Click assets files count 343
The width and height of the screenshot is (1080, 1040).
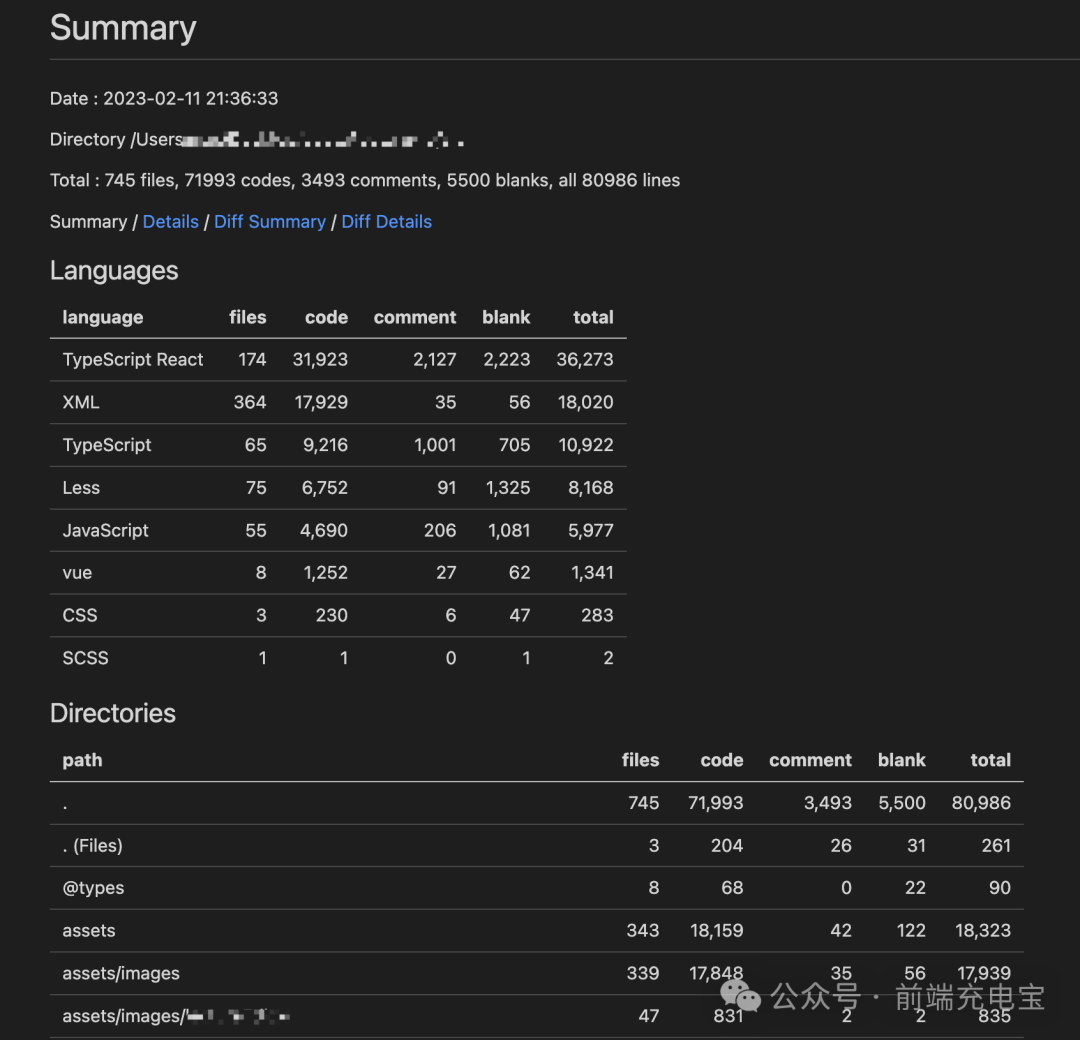point(643,931)
